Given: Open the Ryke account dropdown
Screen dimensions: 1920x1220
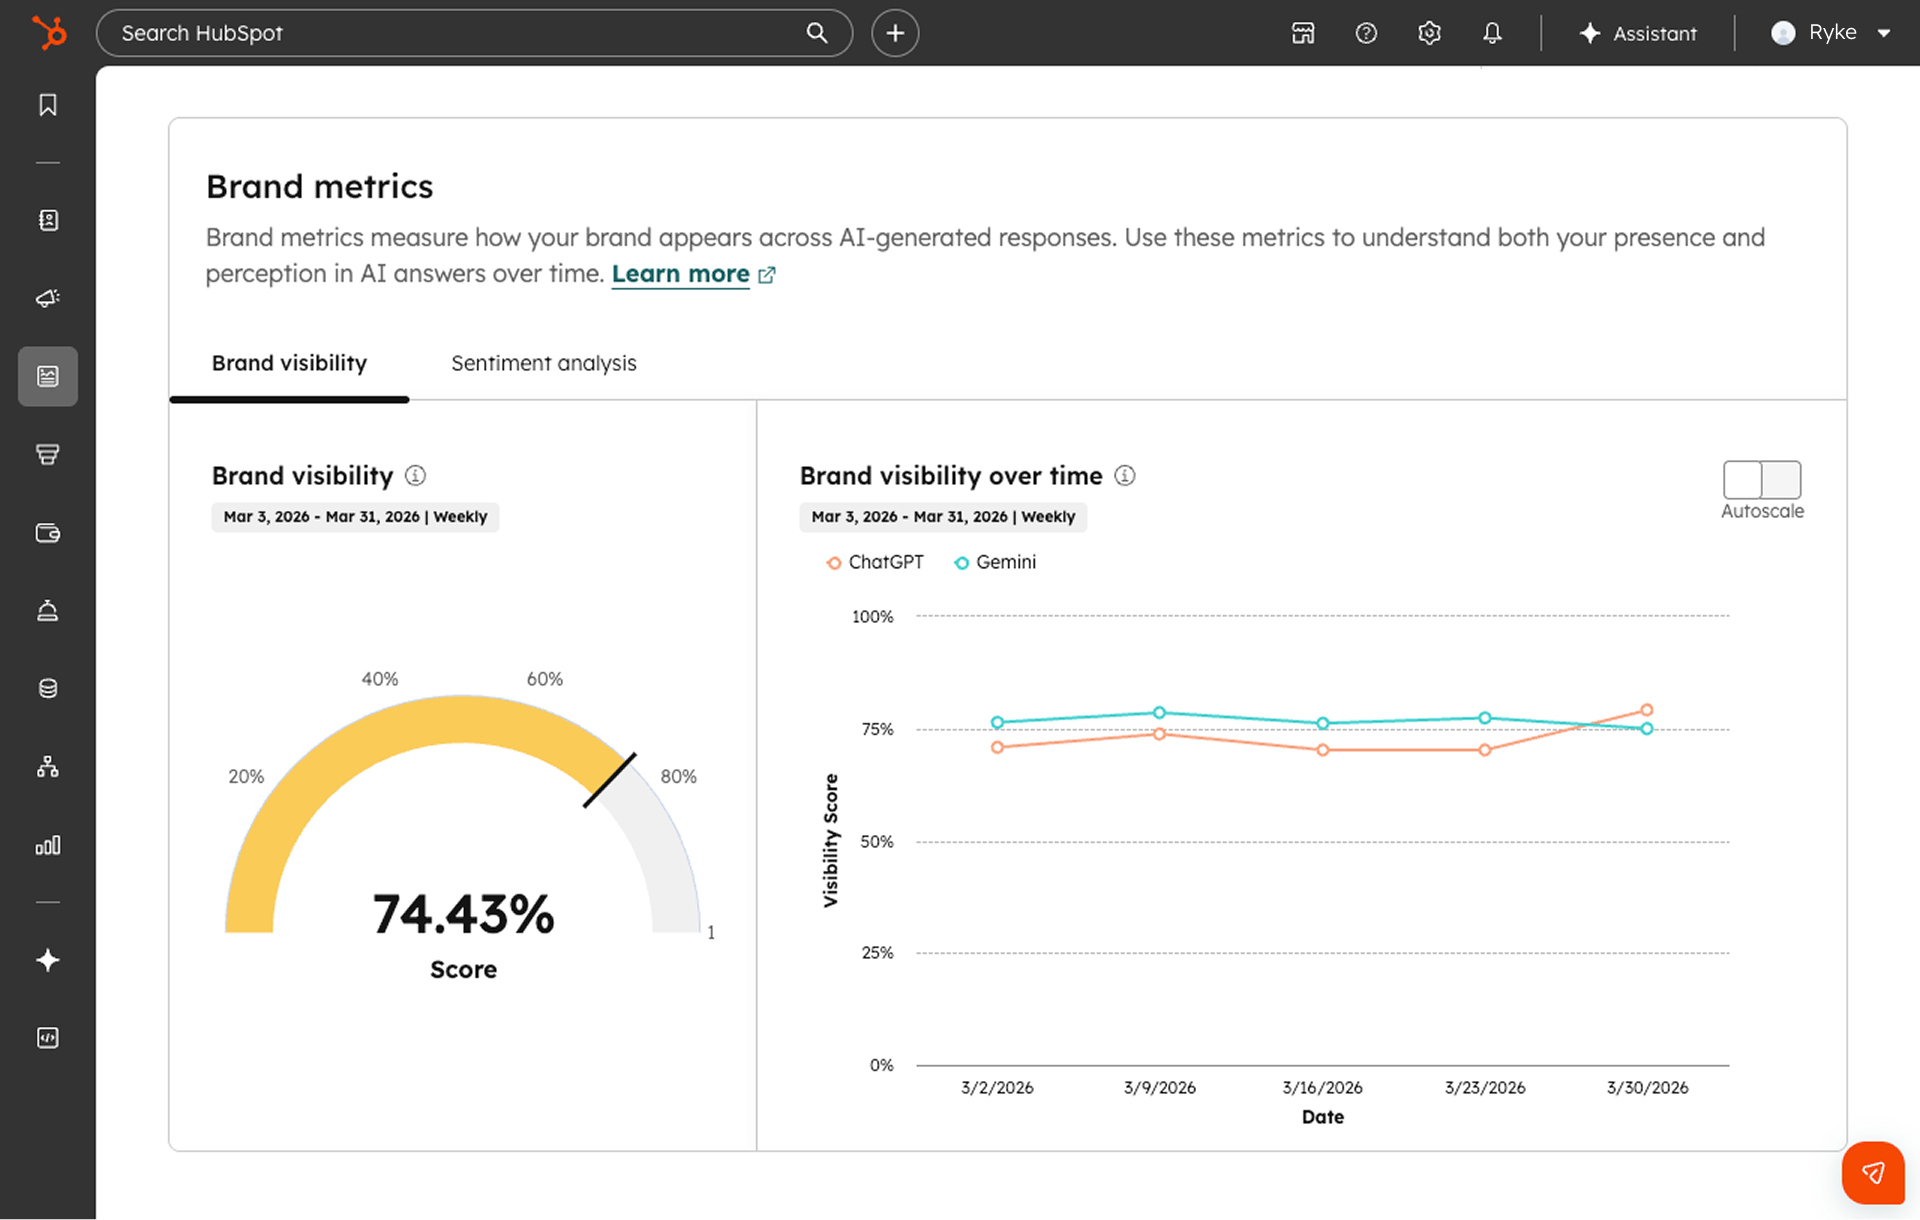Looking at the screenshot, I should click(x=1830, y=33).
